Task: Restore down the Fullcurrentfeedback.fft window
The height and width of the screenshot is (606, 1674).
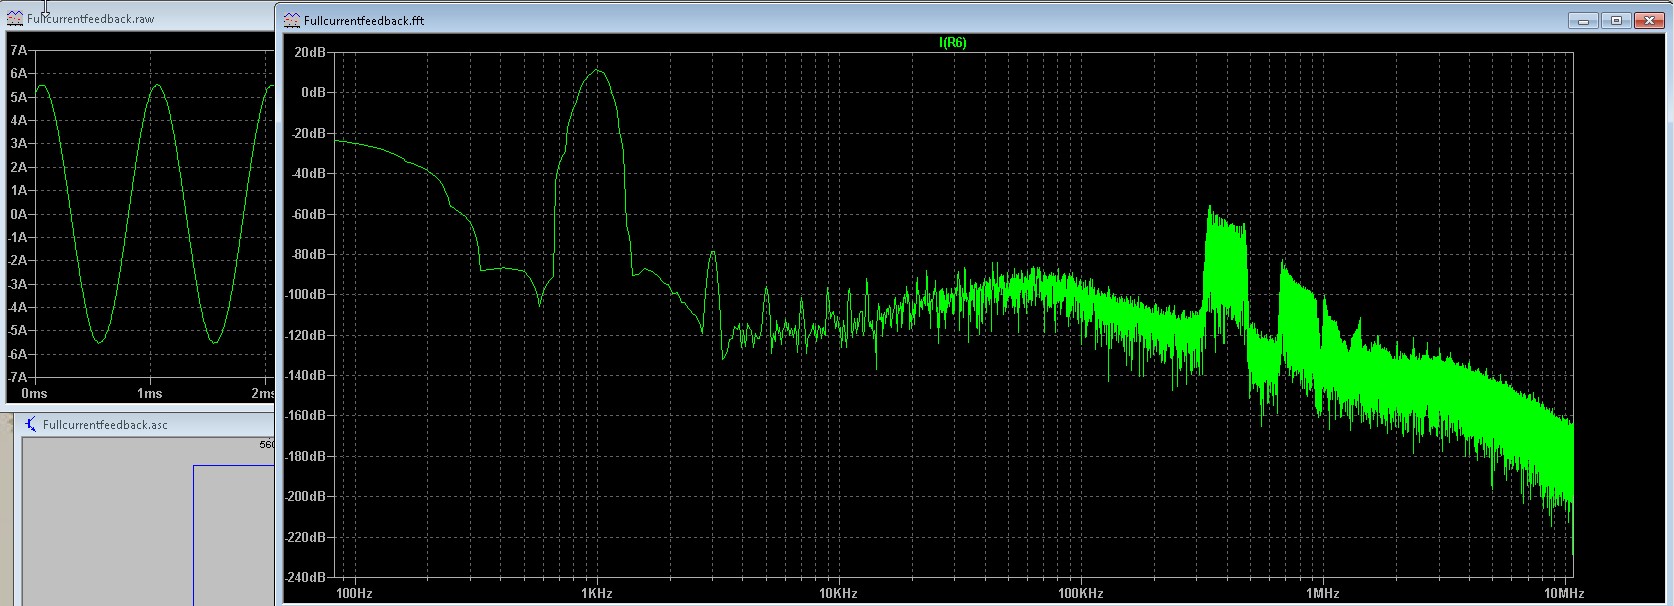Action: [1616, 20]
